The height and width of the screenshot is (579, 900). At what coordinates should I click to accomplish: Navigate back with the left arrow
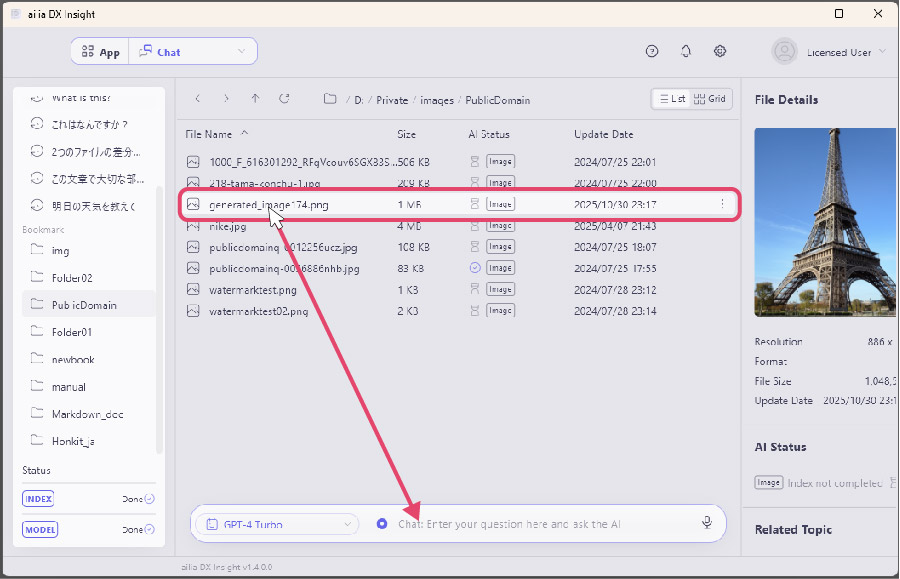pos(198,99)
